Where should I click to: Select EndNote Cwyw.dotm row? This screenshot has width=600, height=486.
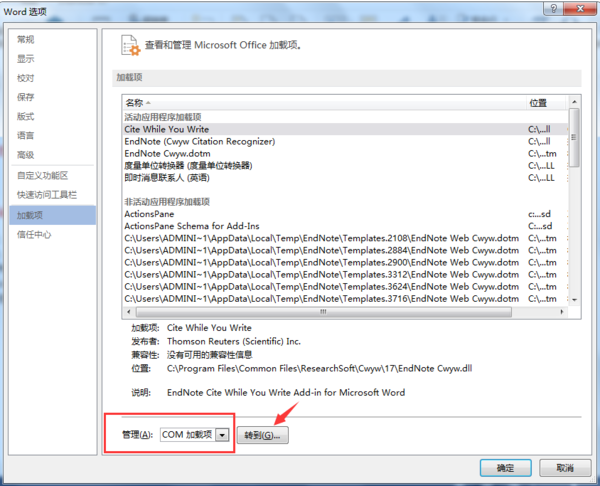[345, 154]
